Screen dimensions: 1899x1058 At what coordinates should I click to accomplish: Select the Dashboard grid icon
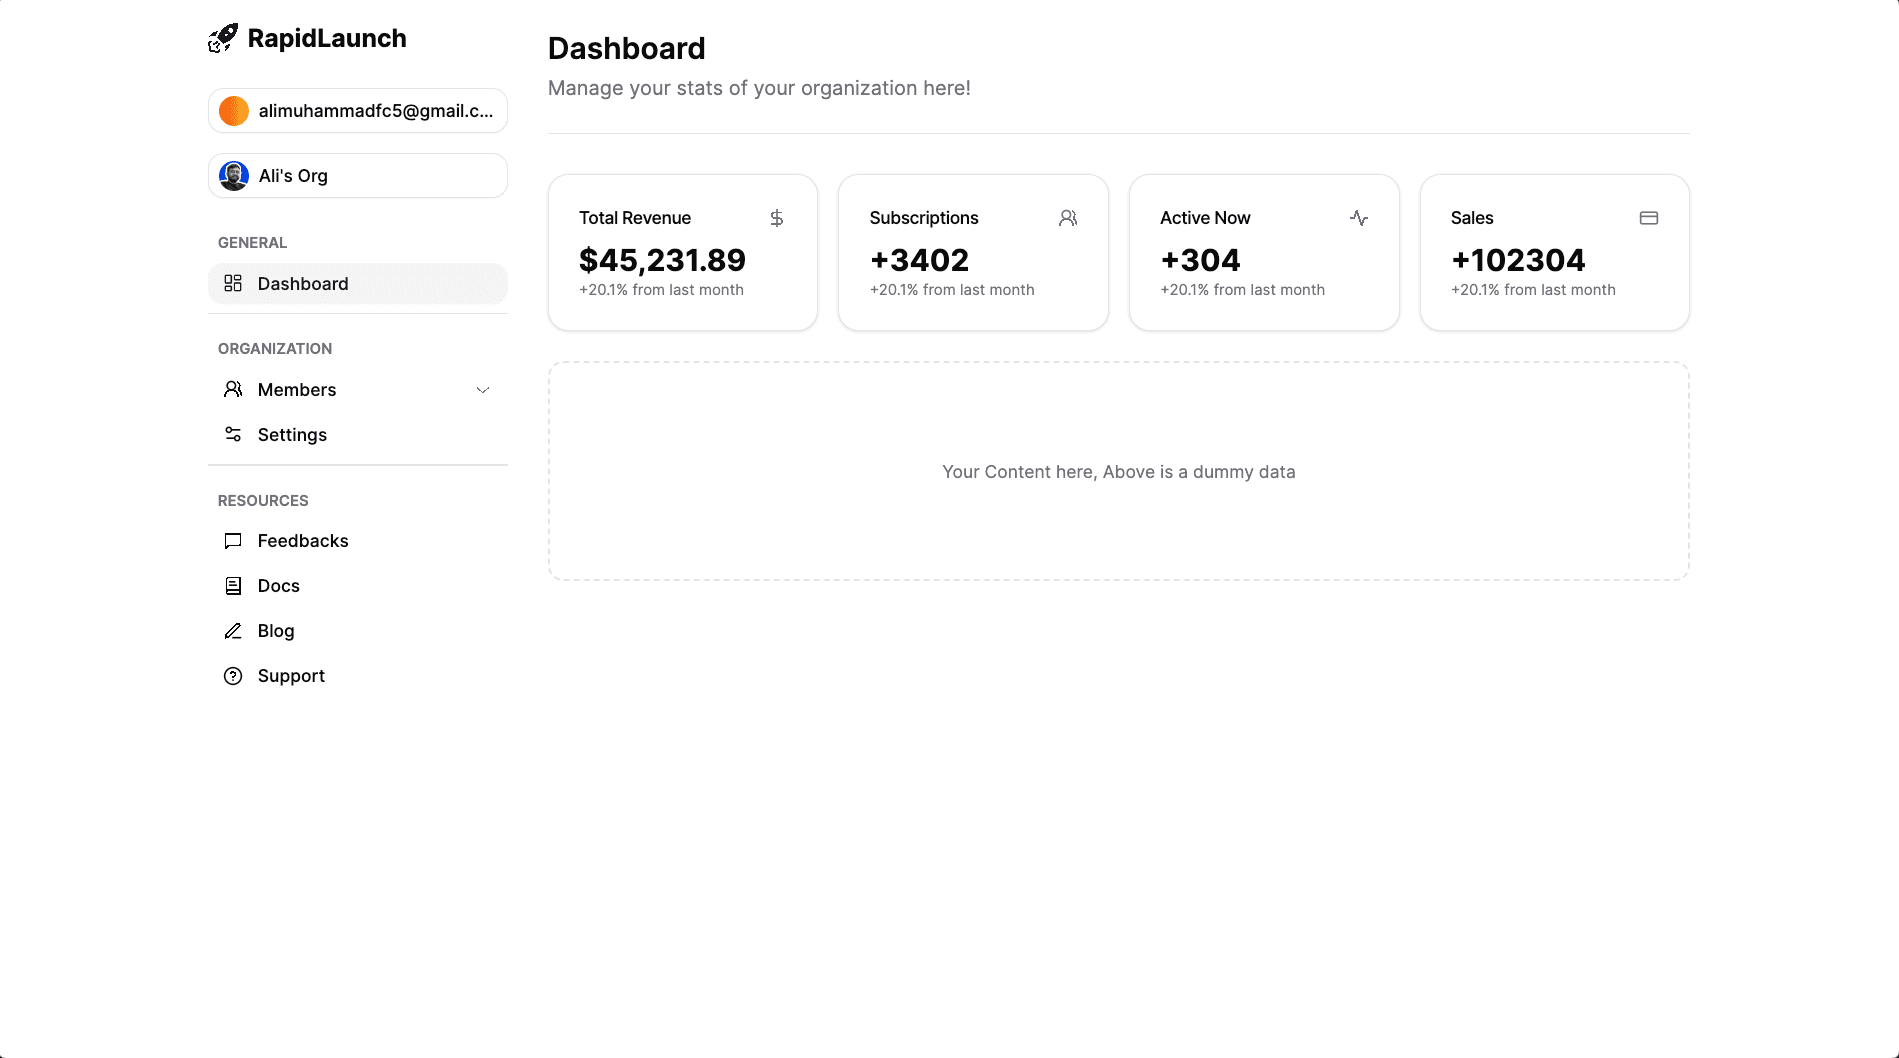coord(233,283)
